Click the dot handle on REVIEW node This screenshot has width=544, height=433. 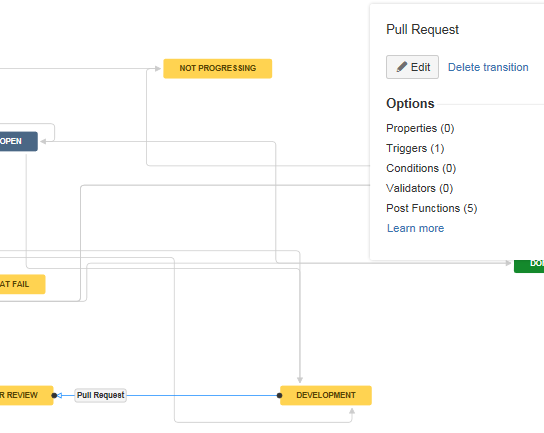(x=54, y=395)
